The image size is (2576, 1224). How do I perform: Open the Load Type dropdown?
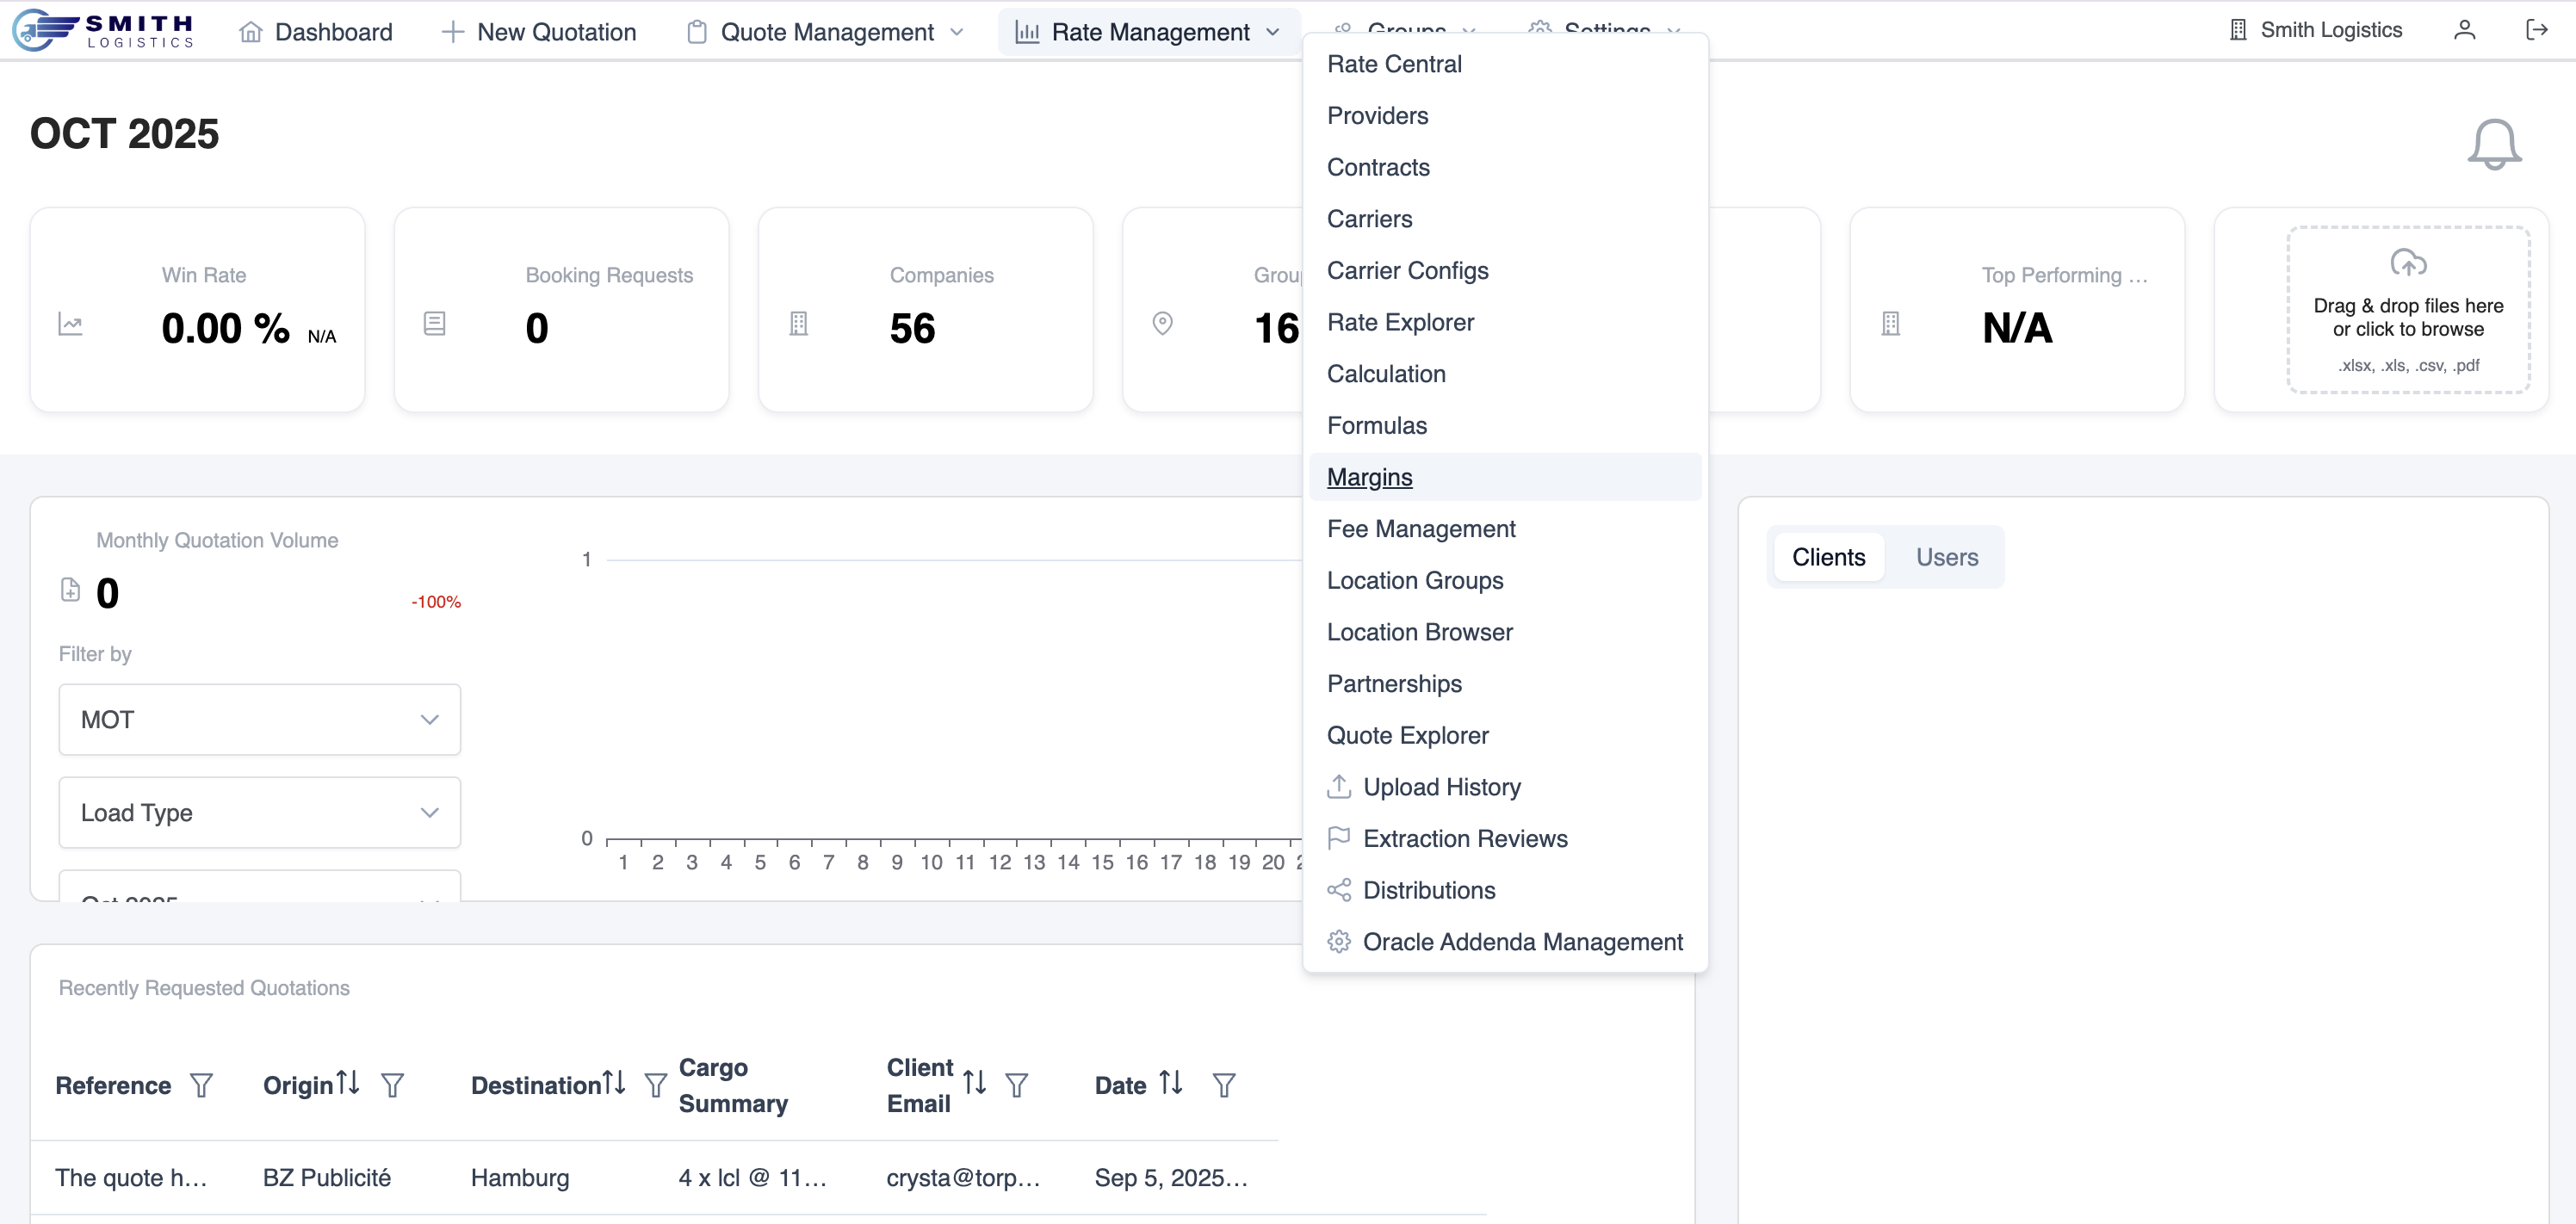point(259,813)
